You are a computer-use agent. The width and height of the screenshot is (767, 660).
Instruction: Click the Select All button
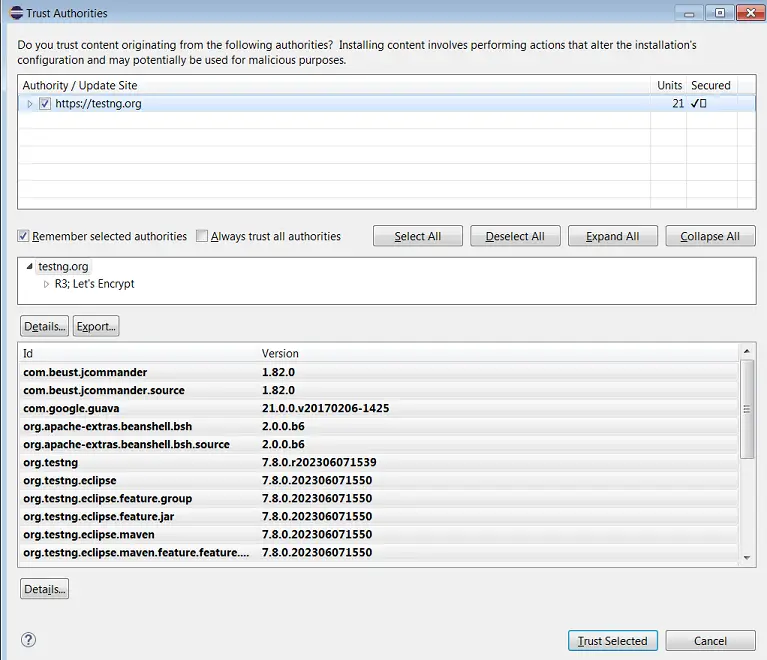pos(418,236)
